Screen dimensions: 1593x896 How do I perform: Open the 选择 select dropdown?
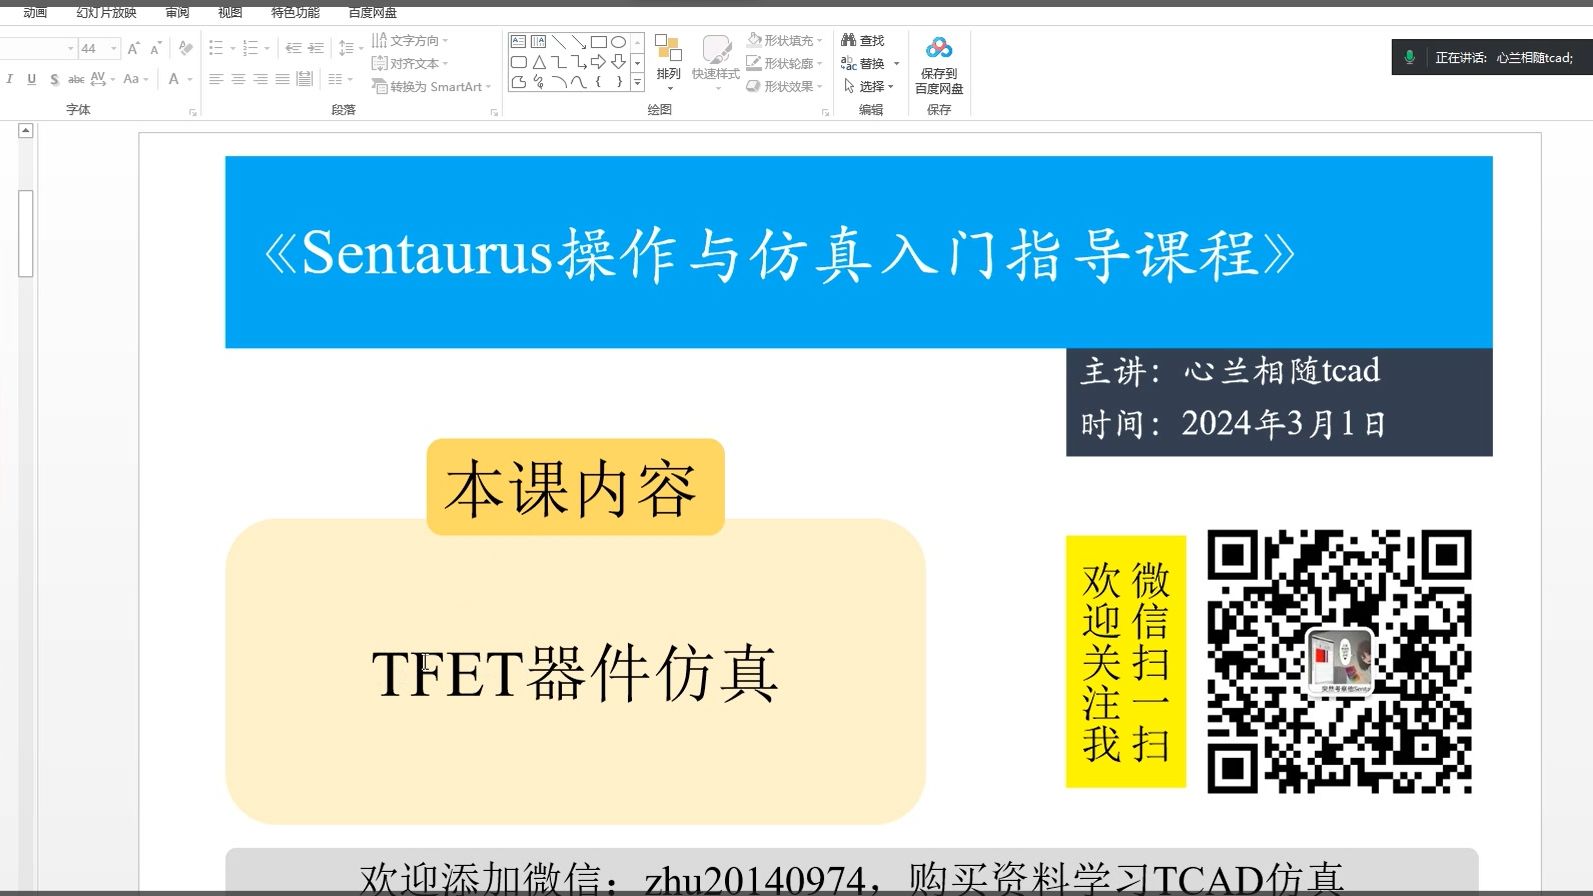coord(868,87)
